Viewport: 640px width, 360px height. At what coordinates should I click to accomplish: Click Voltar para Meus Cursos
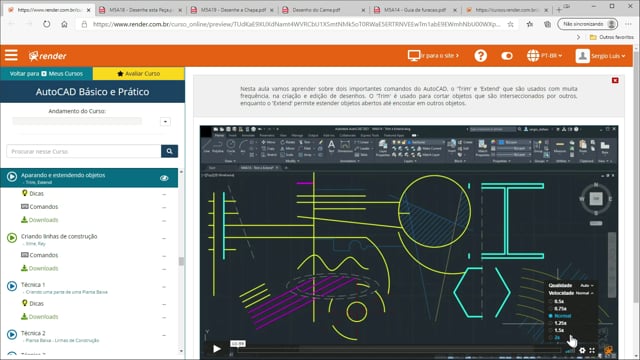pos(46,73)
